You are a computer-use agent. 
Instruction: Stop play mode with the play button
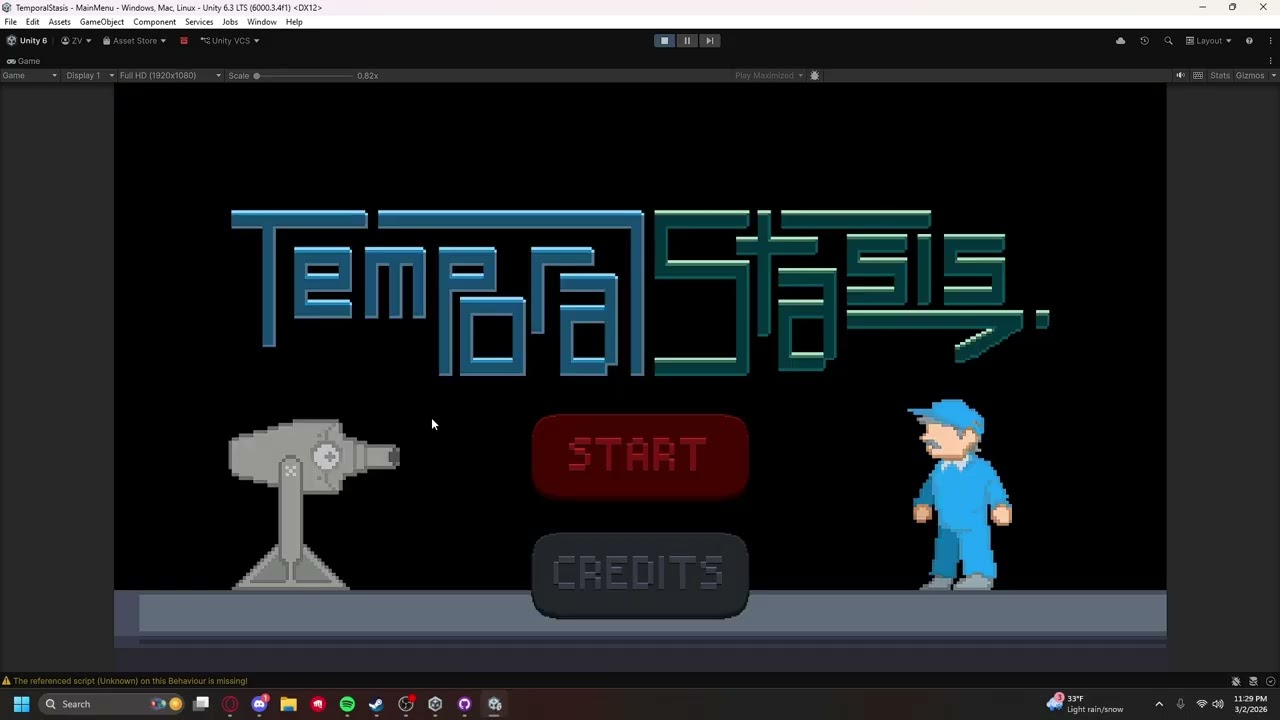click(x=664, y=41)
